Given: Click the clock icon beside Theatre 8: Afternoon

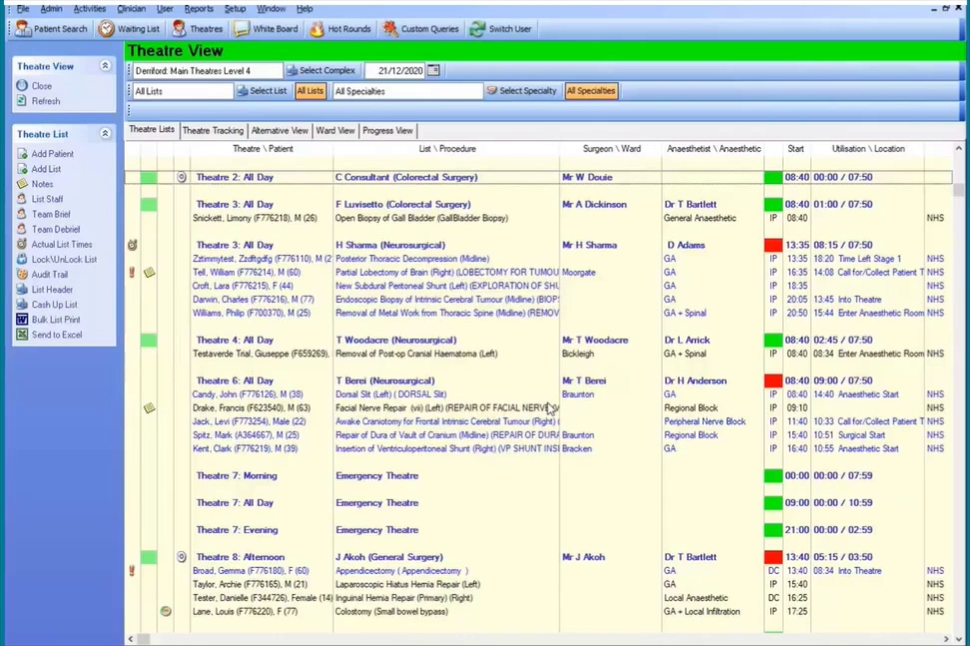Looking at the screenshot, I should 181,557.
